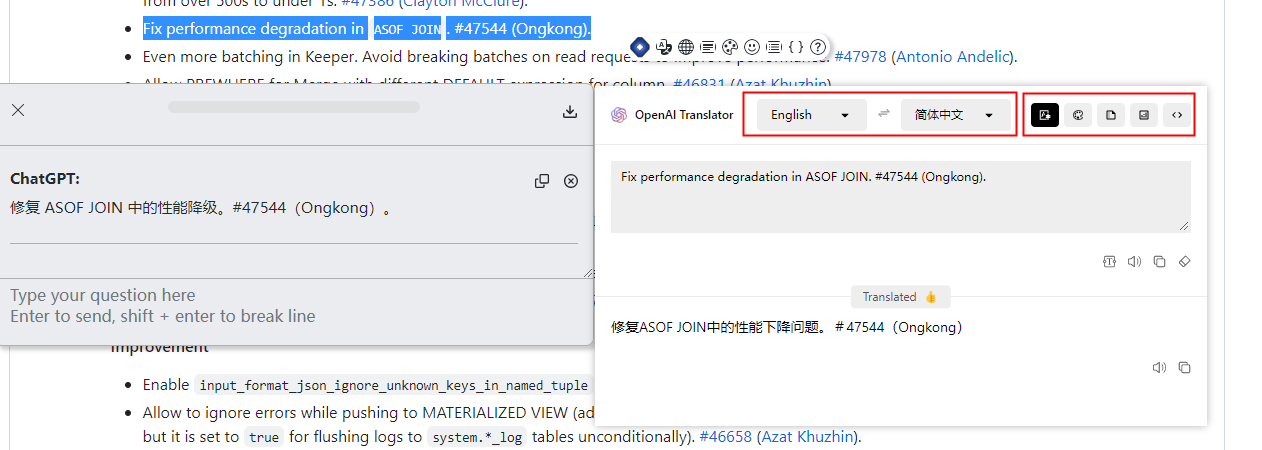
Task: Open the #46658 pull request link
Action: 725,437
